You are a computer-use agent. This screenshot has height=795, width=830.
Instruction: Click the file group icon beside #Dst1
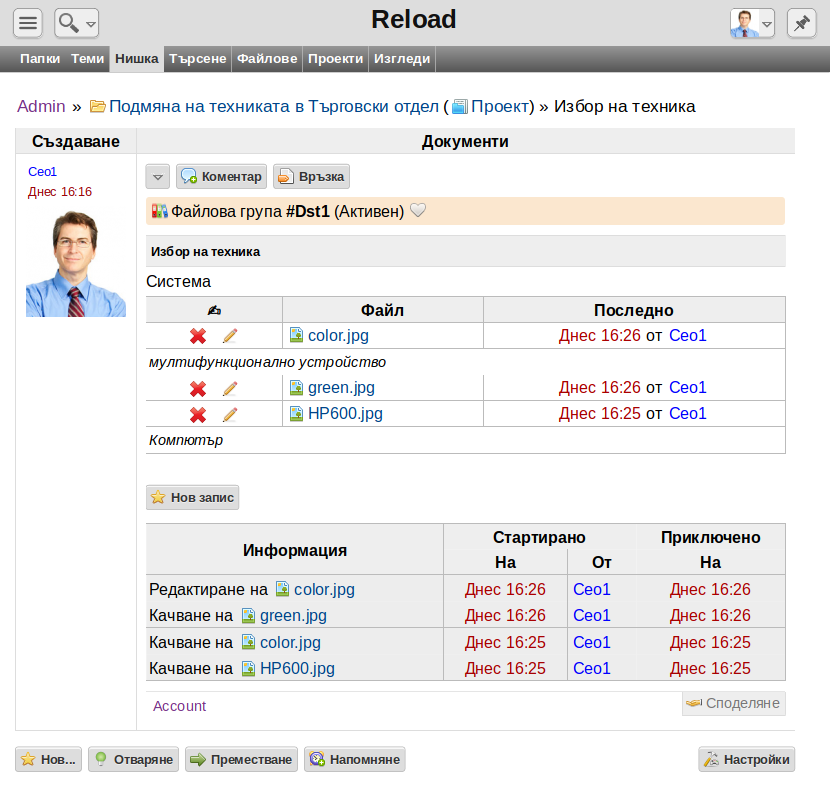[159, 211]
